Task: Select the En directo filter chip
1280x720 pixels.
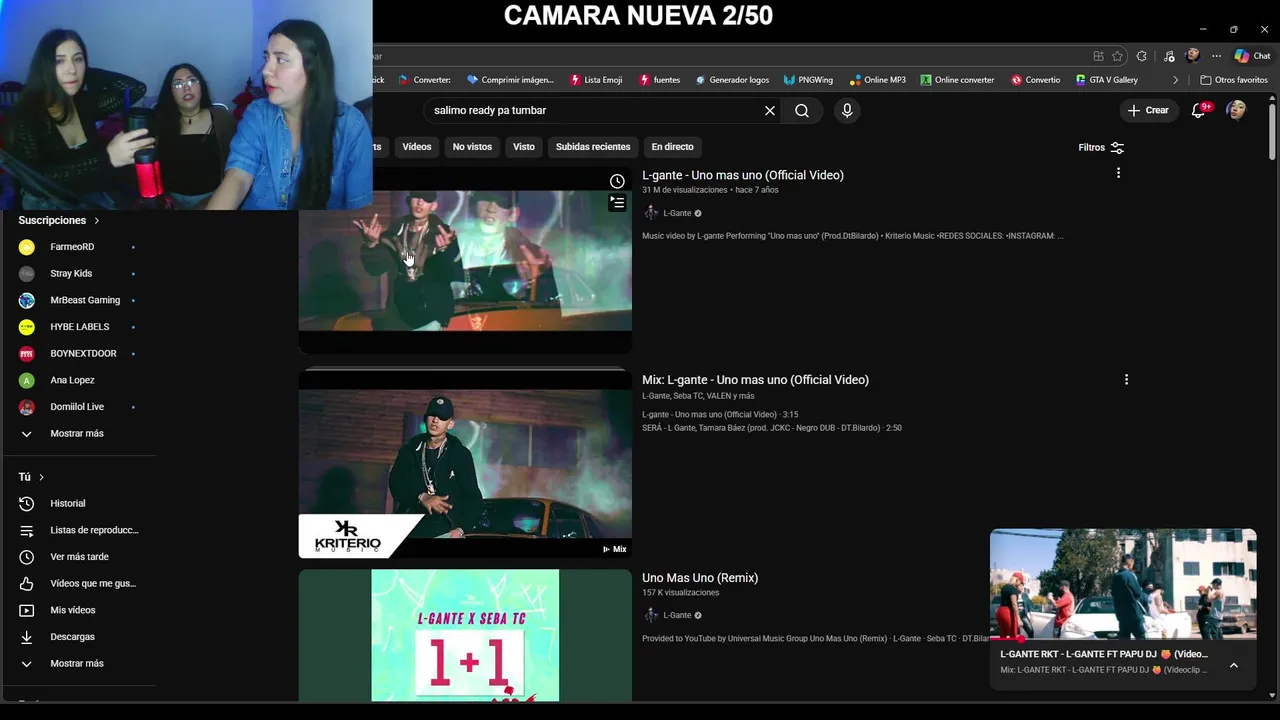Action: [x=672, y=147]
